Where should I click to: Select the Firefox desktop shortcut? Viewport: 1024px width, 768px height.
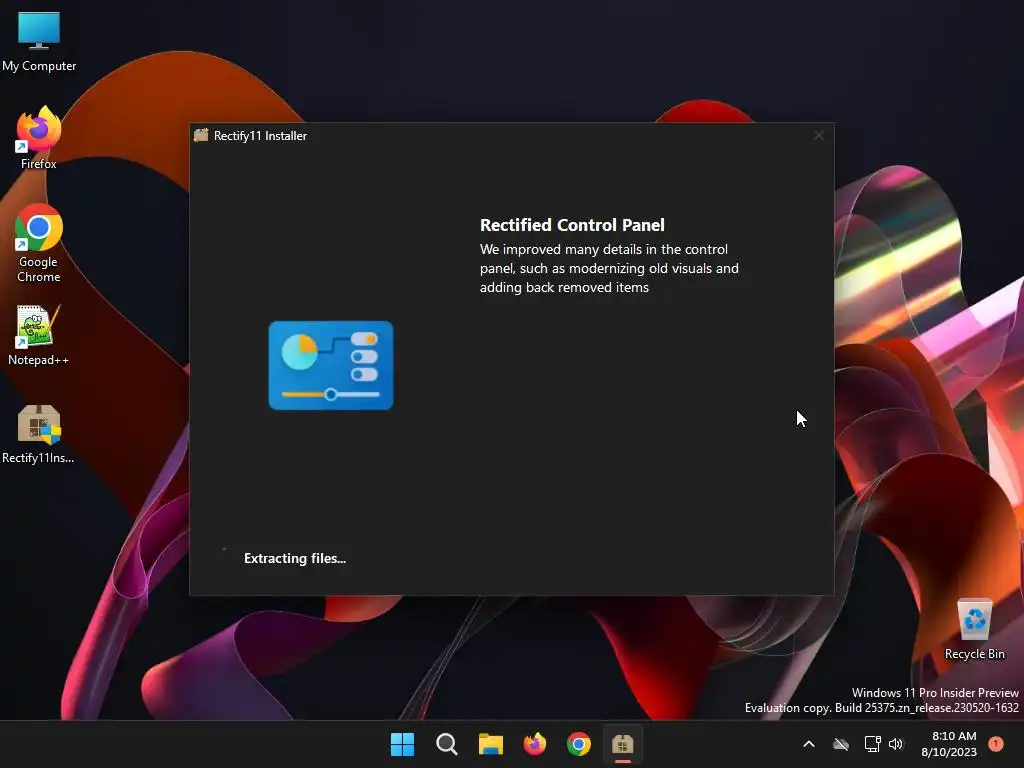(x=39, y=138)
